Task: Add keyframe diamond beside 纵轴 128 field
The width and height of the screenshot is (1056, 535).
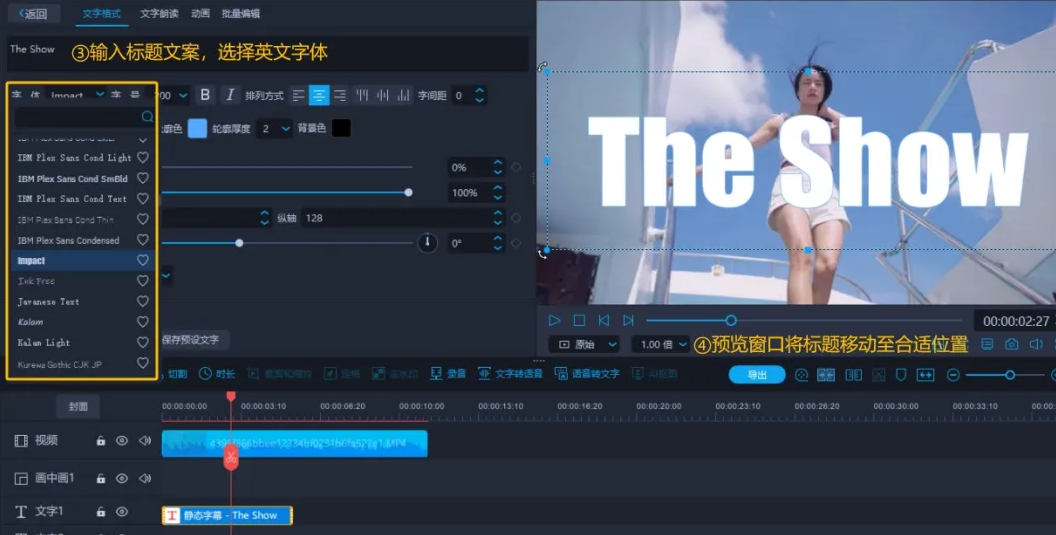Action: tap(516, 218)
